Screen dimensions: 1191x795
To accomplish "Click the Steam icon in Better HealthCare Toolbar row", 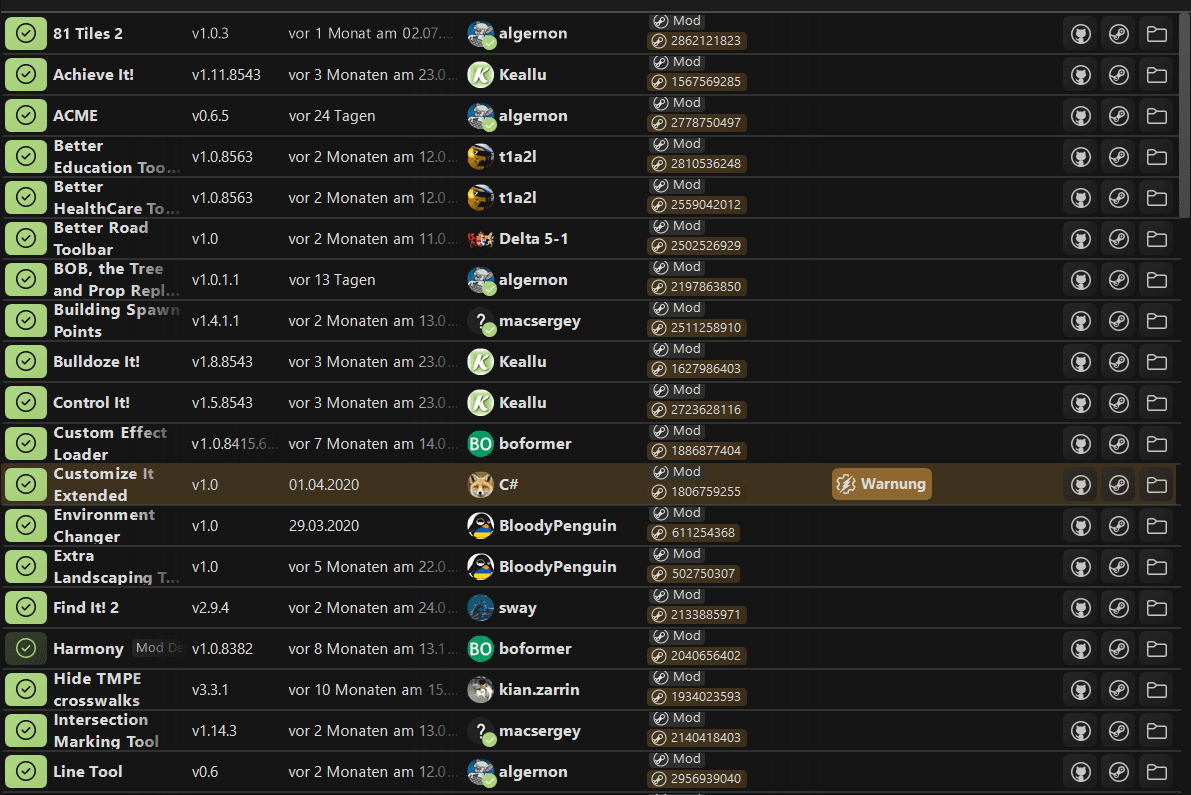I will click(x=1119, y=197).
